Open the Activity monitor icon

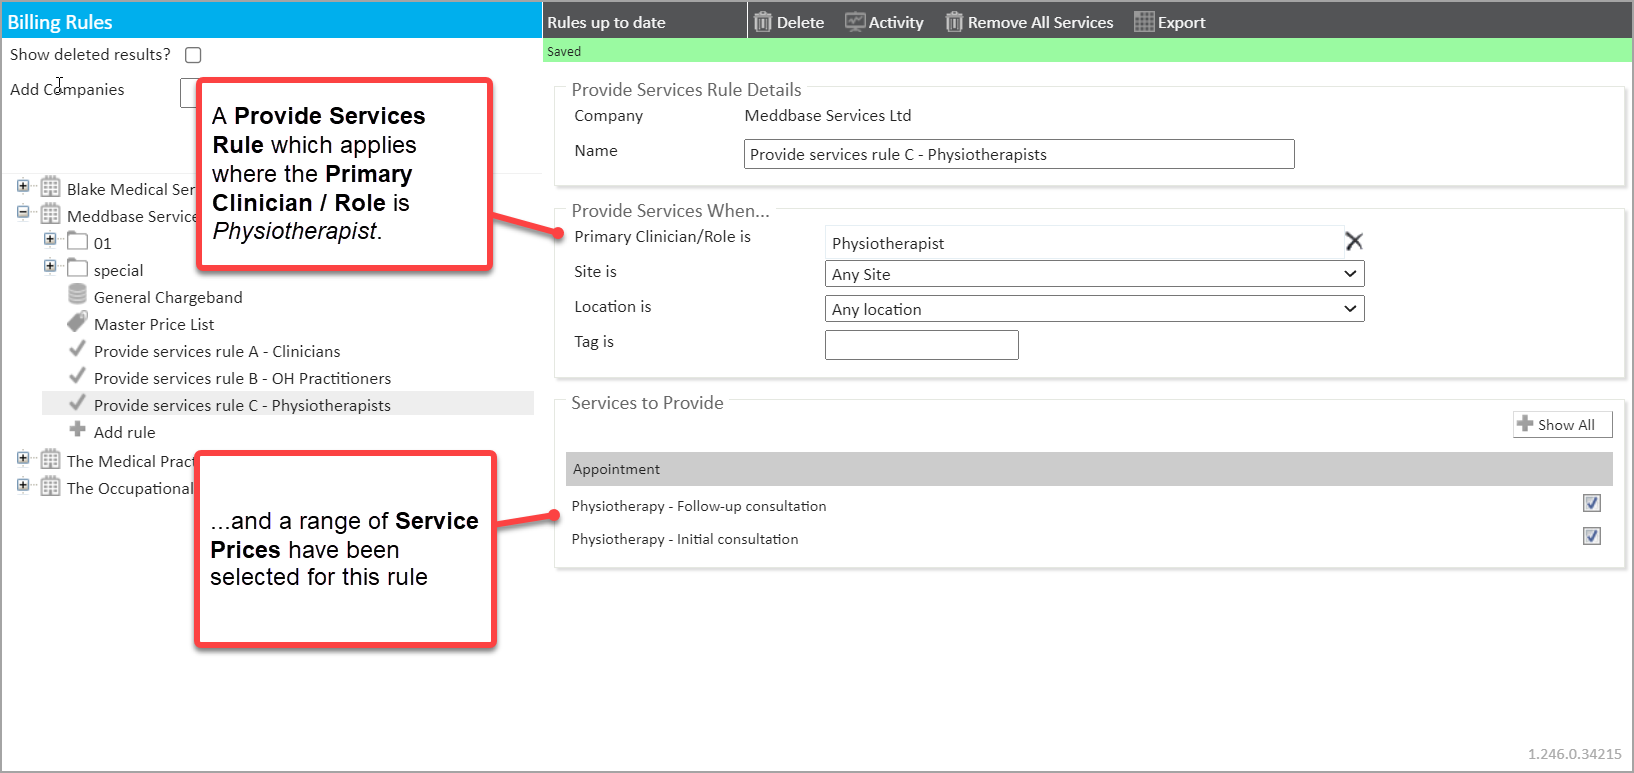[x=854, y=22]
